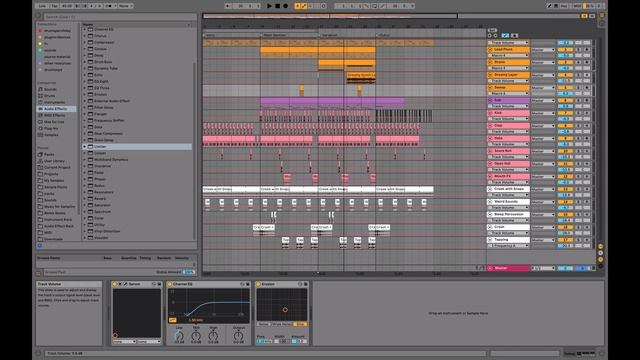Image resolution: width=640 pixels, height=360 pixels.
Task: Toggle the Channel EQ device on/off
Action: [x=170, y=284]
